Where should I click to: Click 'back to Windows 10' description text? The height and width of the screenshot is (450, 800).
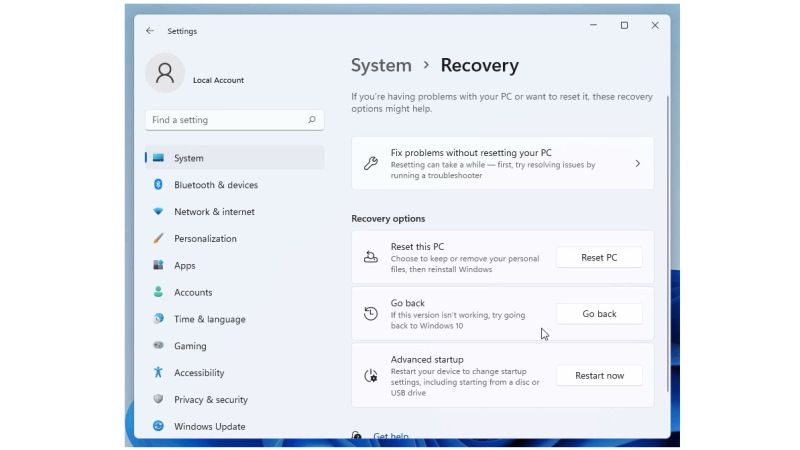(x=427, y=326)
